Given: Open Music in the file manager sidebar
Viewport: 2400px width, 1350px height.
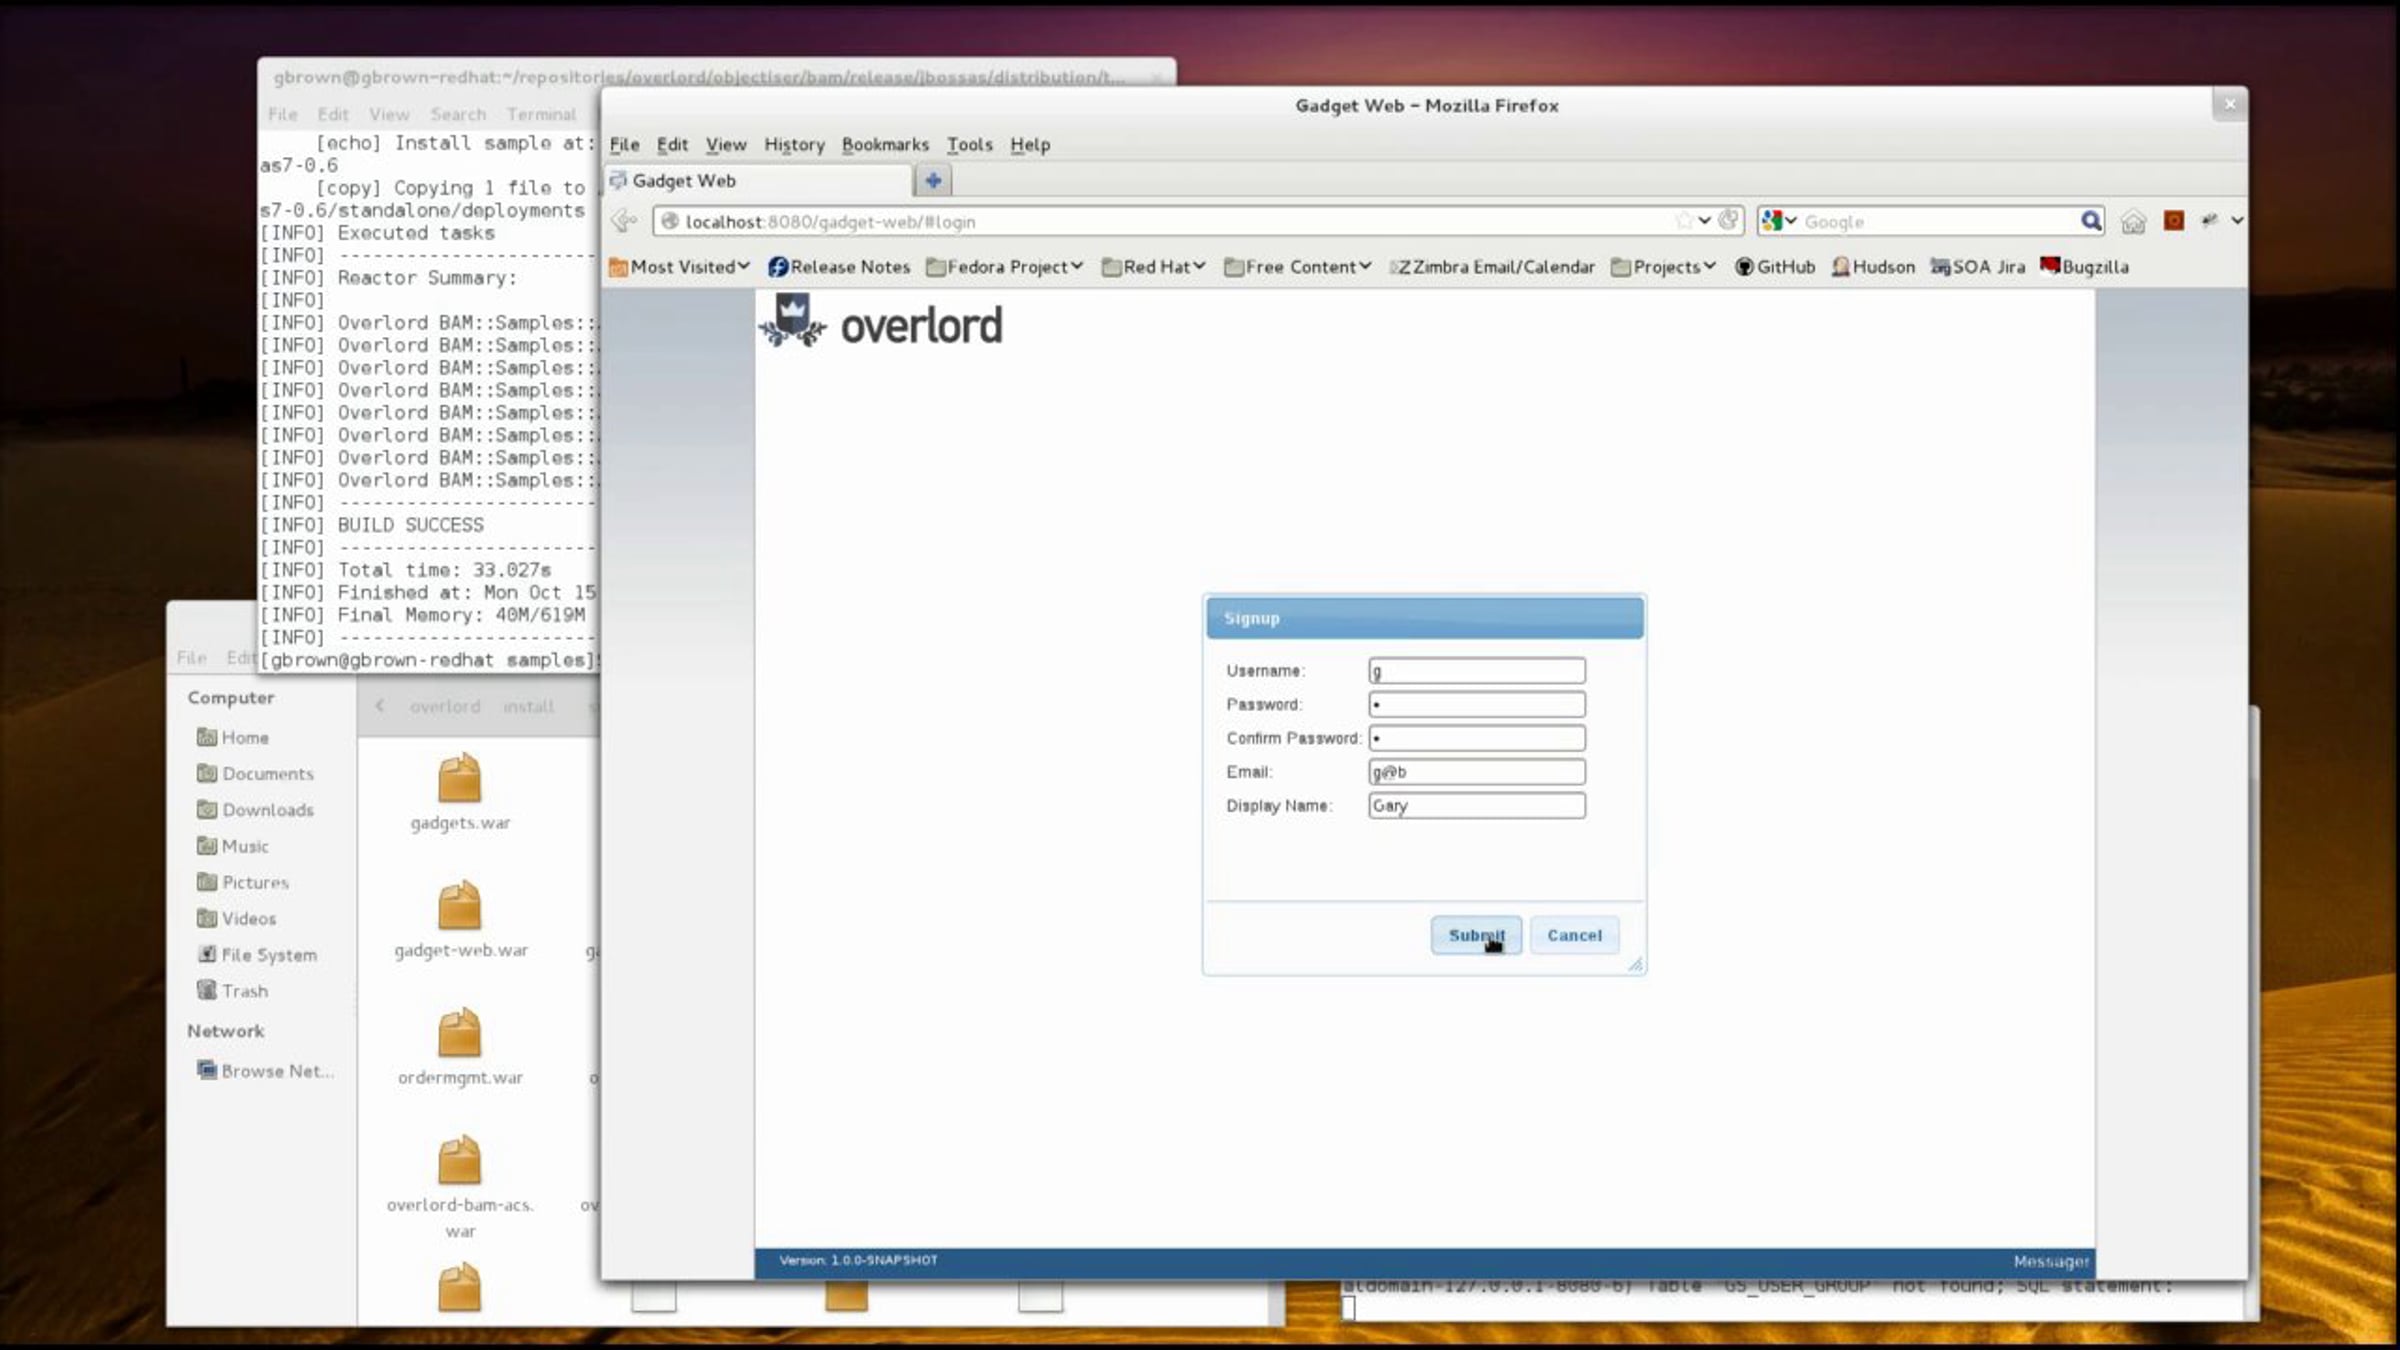Looking at the screenshot, I should click(x=233, y=846).
